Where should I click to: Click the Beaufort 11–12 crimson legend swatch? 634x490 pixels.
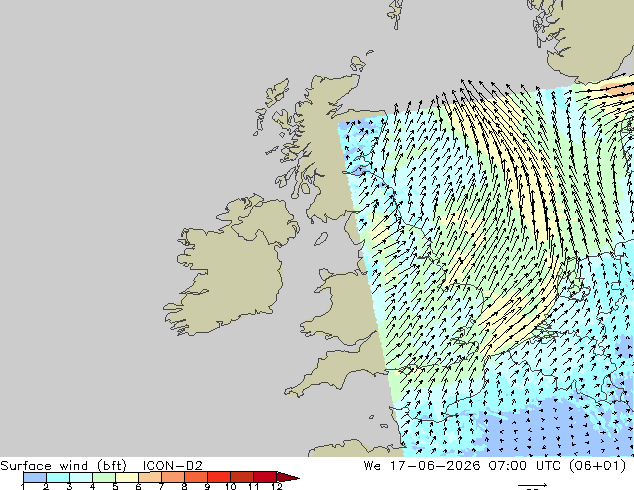tap(265, 477)
